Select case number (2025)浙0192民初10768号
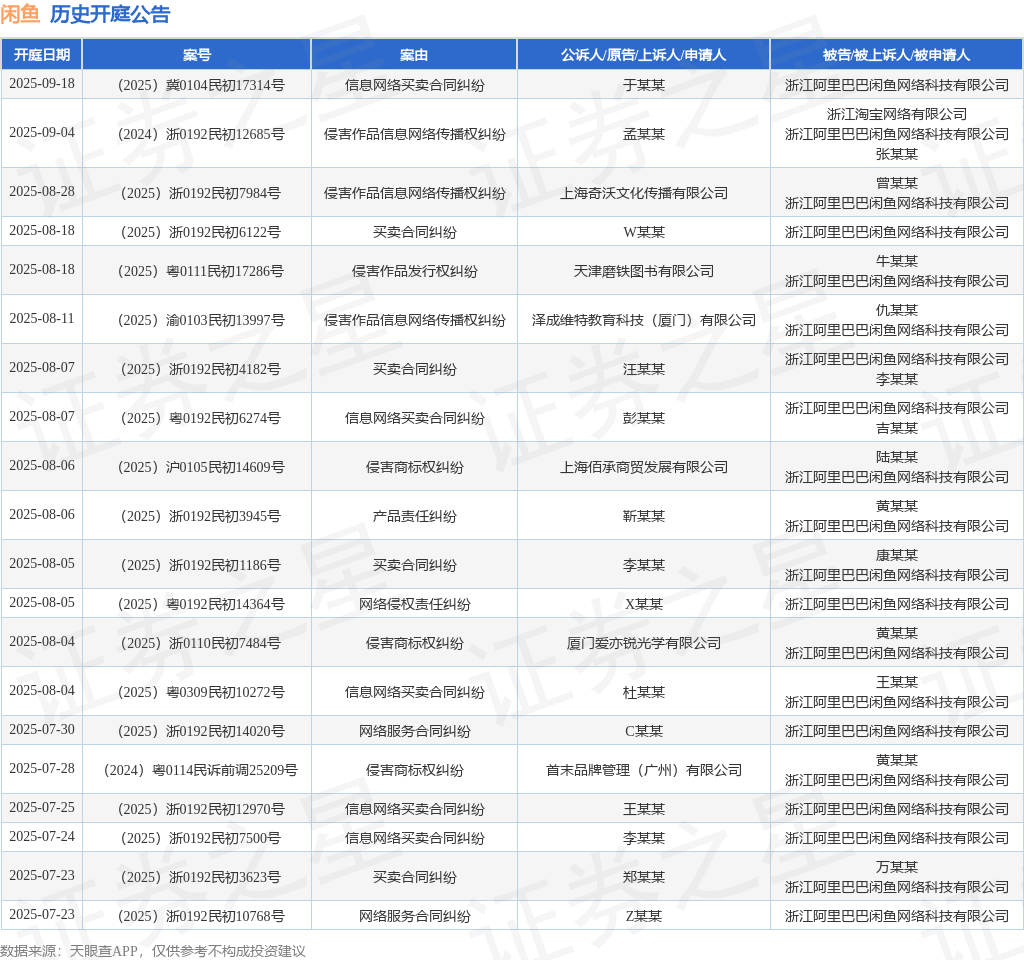1024x960 pixels. coord(201,916)
